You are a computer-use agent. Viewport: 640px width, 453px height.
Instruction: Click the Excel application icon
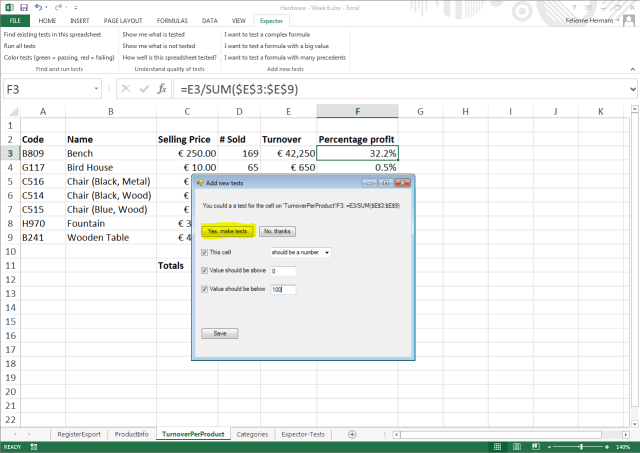9,7
